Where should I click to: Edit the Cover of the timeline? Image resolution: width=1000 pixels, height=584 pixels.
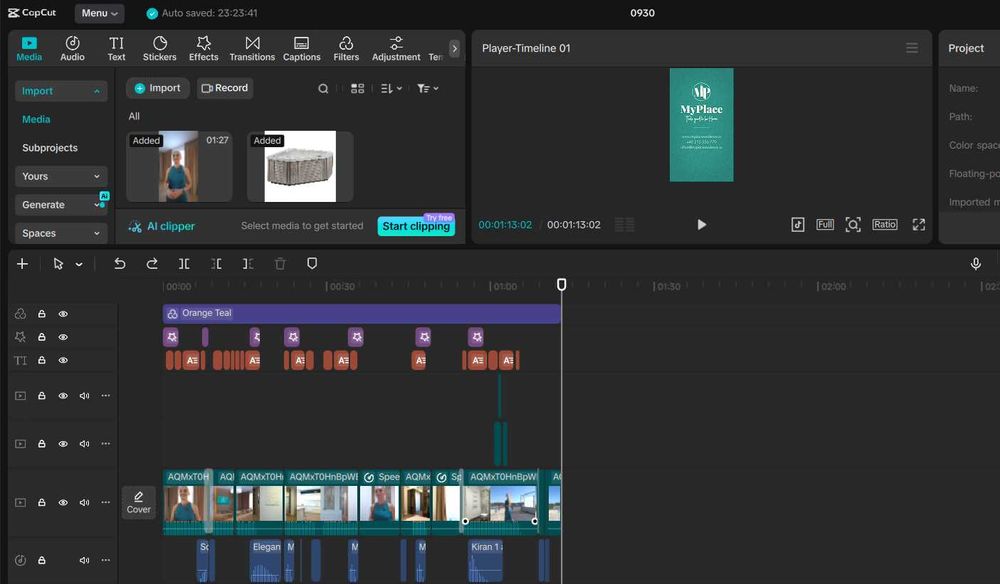tap(138, 502)
